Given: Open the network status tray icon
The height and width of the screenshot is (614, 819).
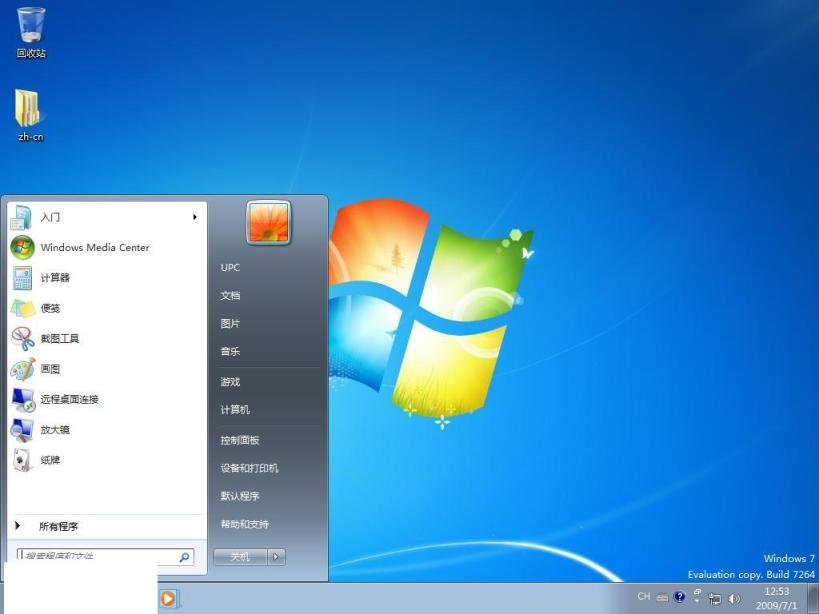Looking at the screenshot, I should tap(715, 599).
